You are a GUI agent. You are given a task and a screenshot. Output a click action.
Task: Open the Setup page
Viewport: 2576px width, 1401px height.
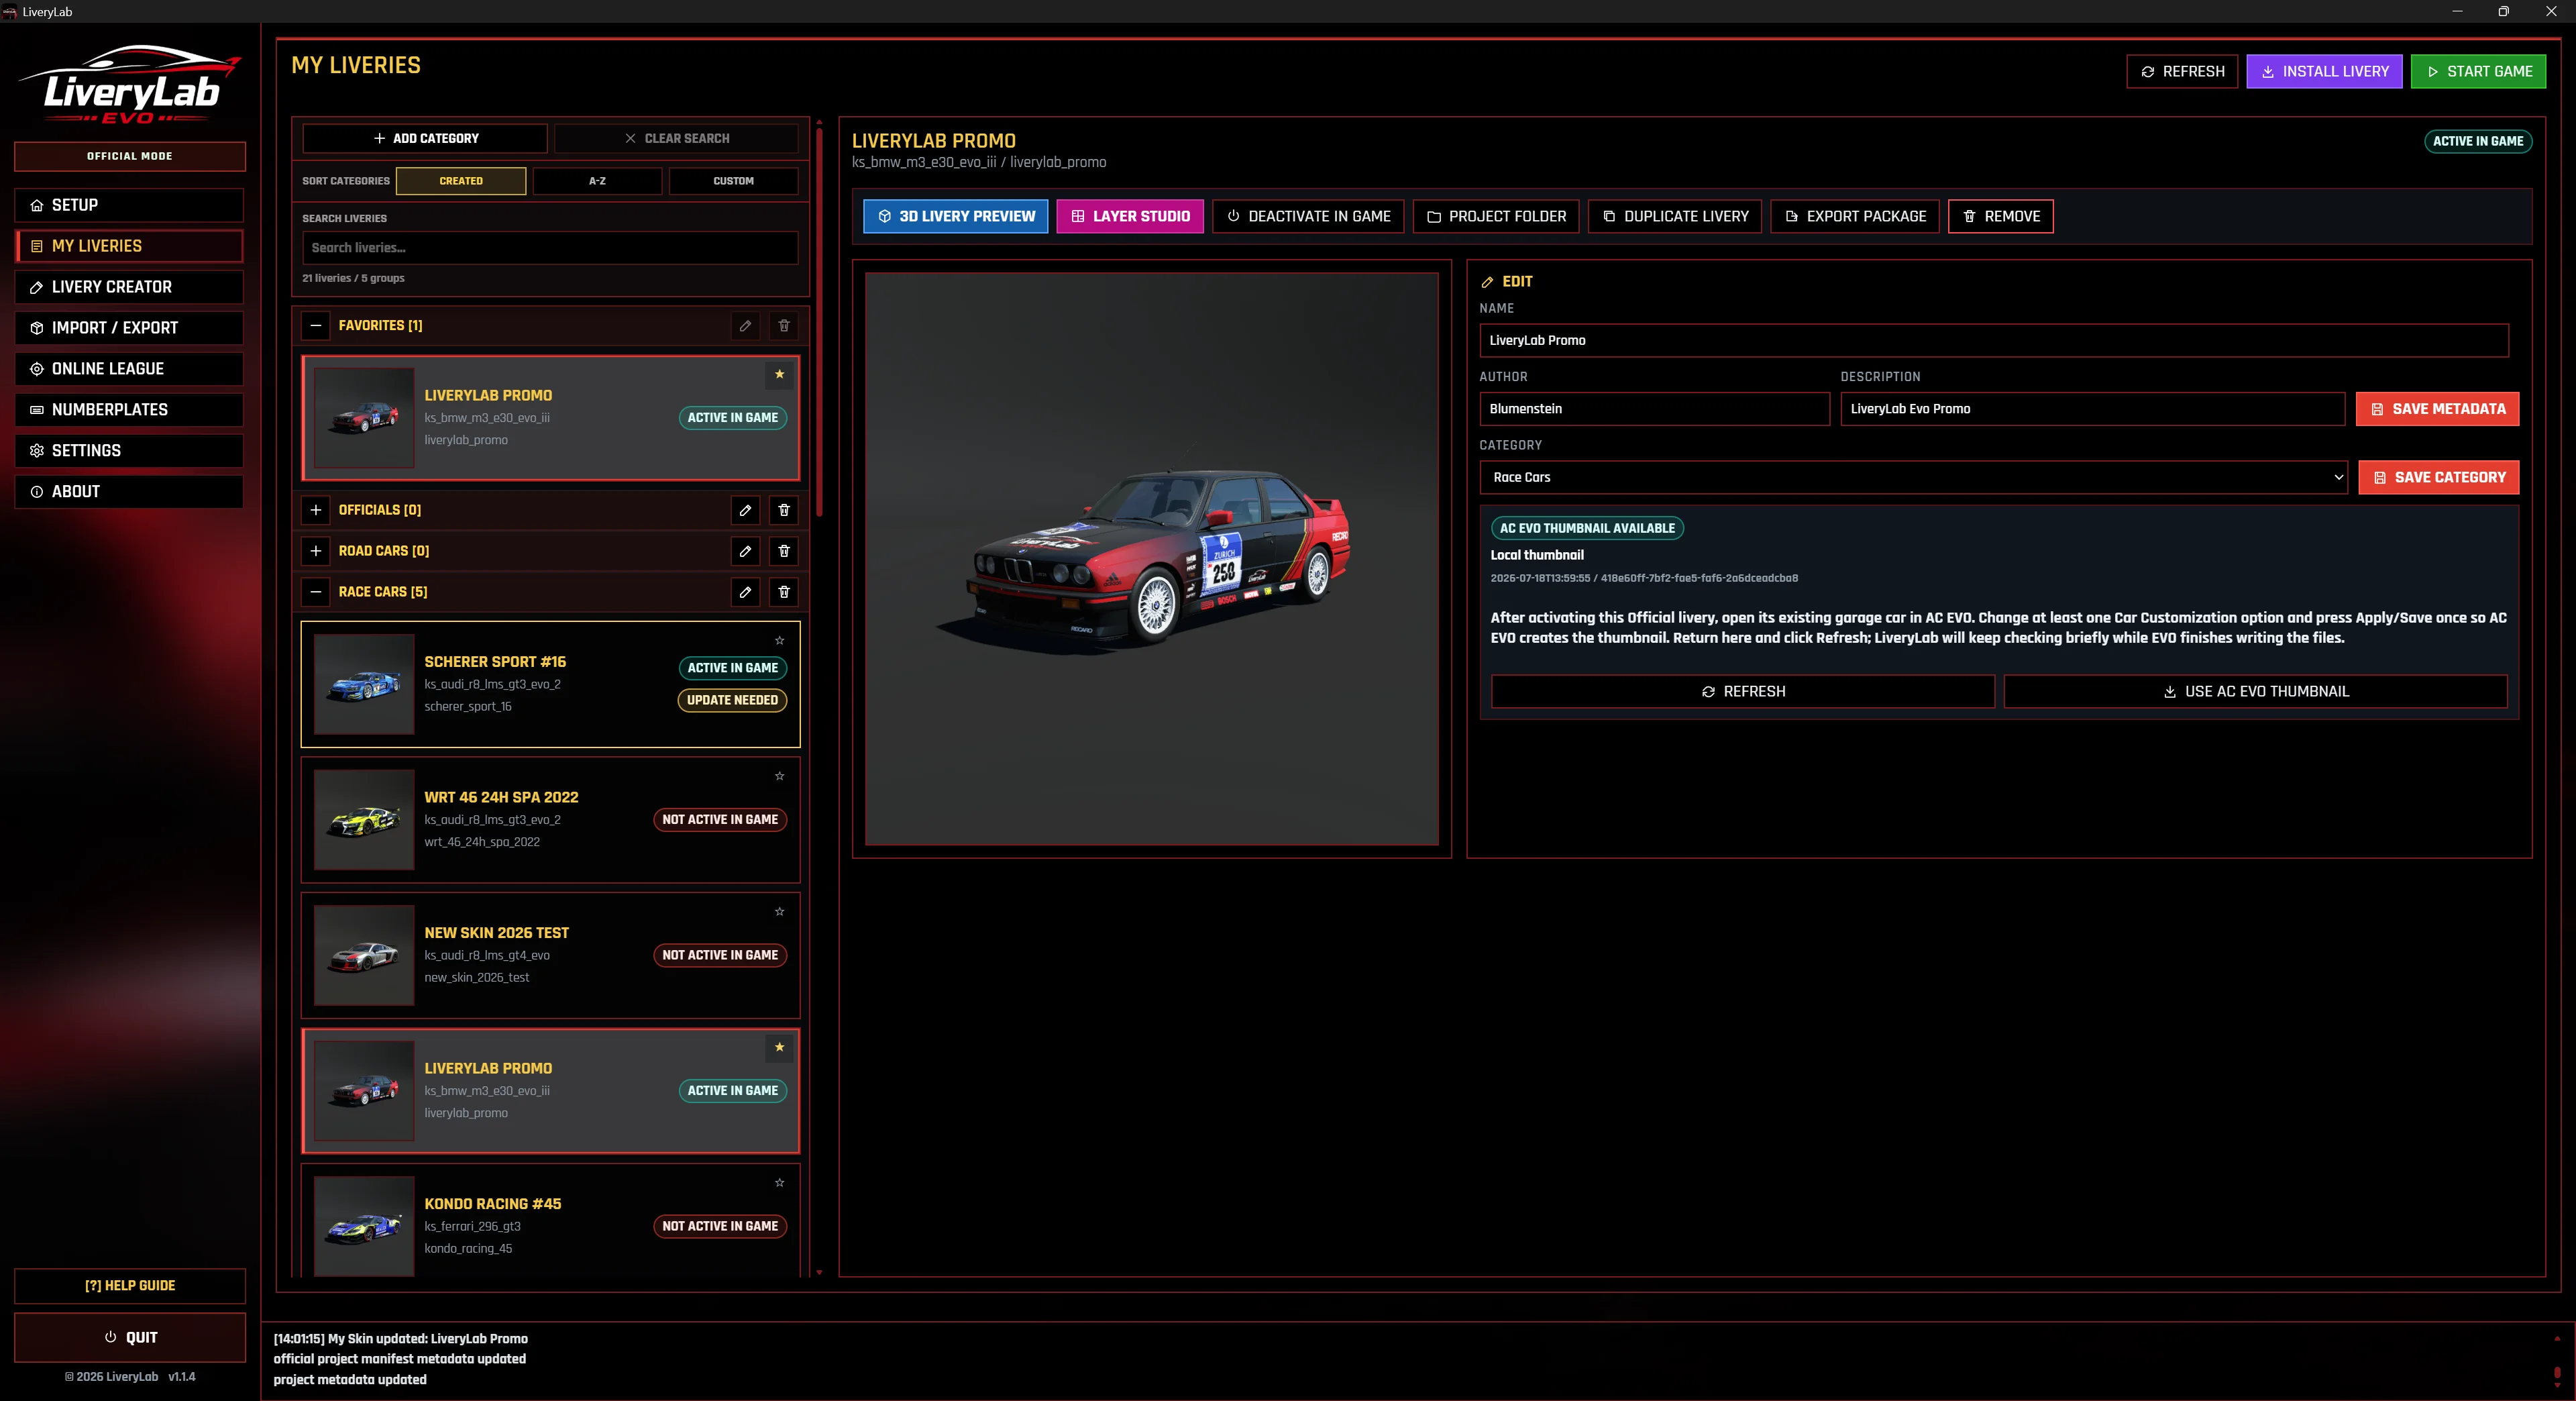pyautogui.click(x=129, y=205)
